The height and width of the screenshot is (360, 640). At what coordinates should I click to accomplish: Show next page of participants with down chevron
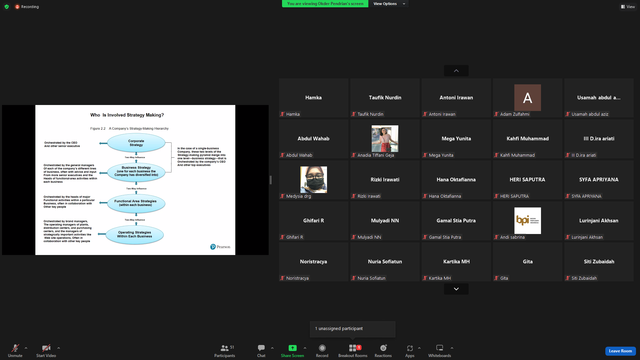point(456,289)
